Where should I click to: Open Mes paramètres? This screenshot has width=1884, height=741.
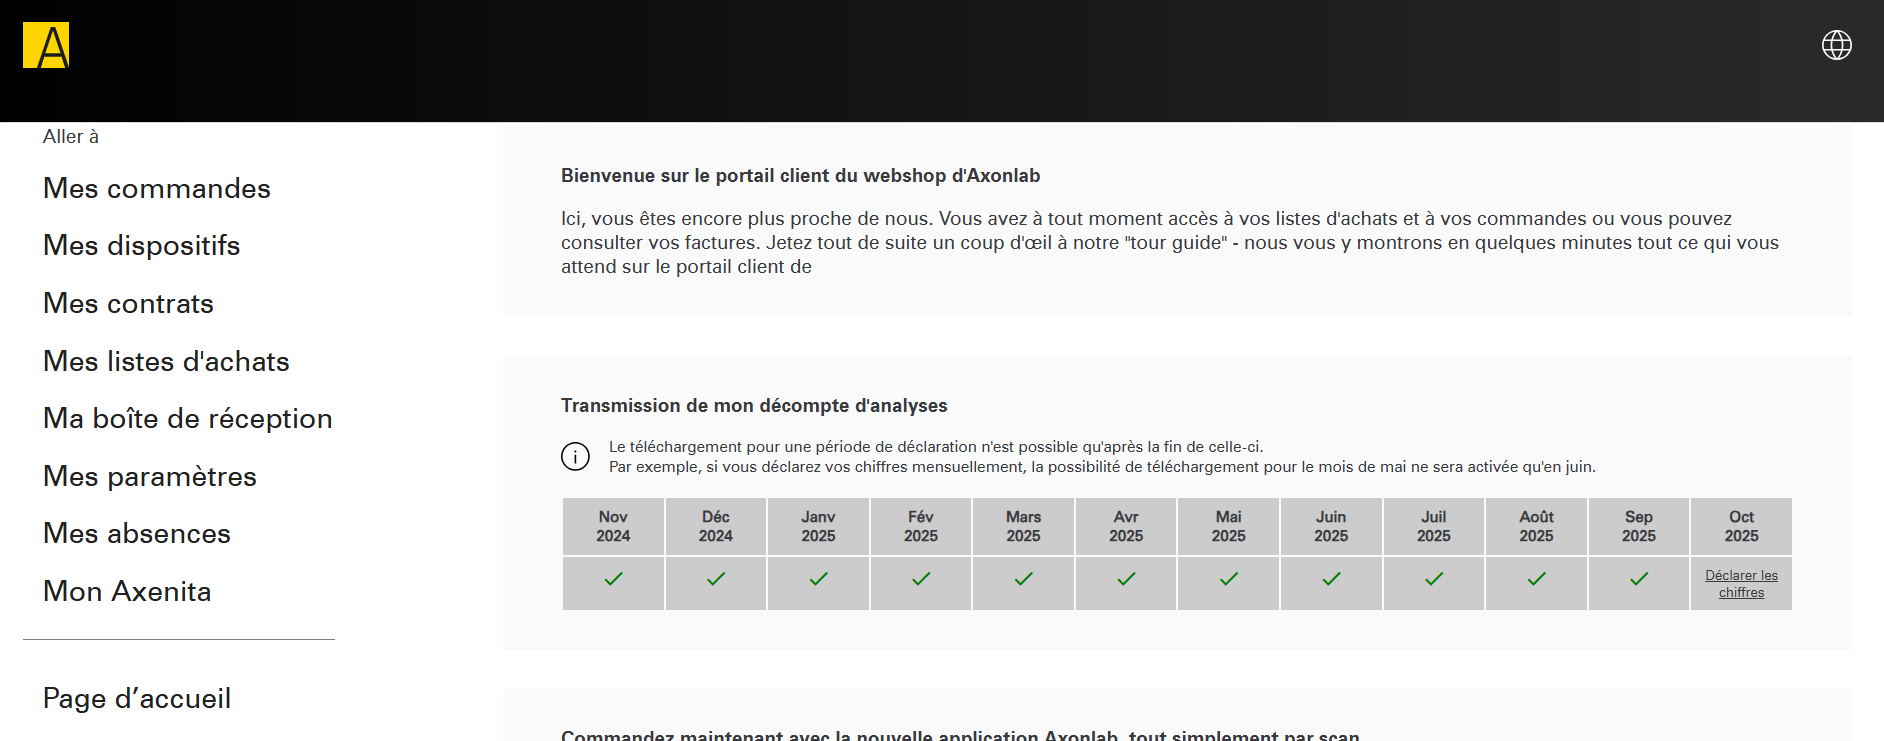(x=150, y=476)
